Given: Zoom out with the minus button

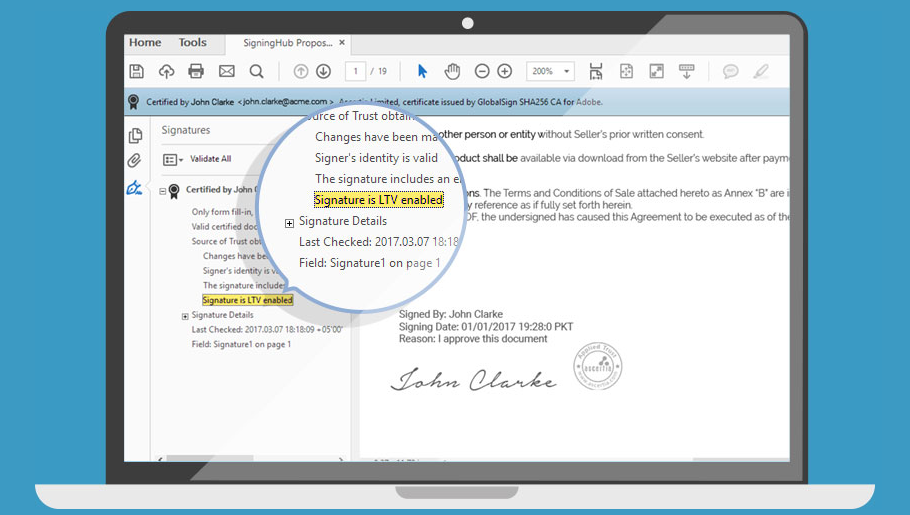Looking at the screenshot, I should 482,71.
